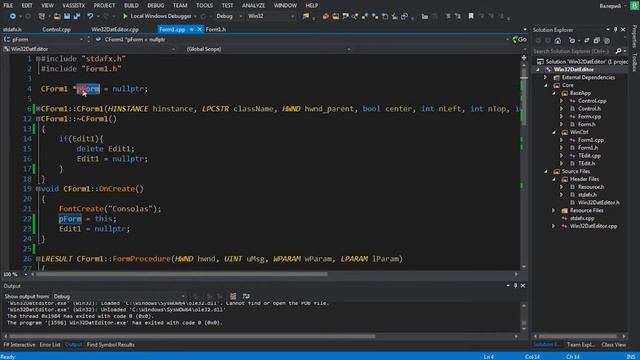Switch to the Class View tab
This screenshot has width=640, height=360.
(613, 345)
